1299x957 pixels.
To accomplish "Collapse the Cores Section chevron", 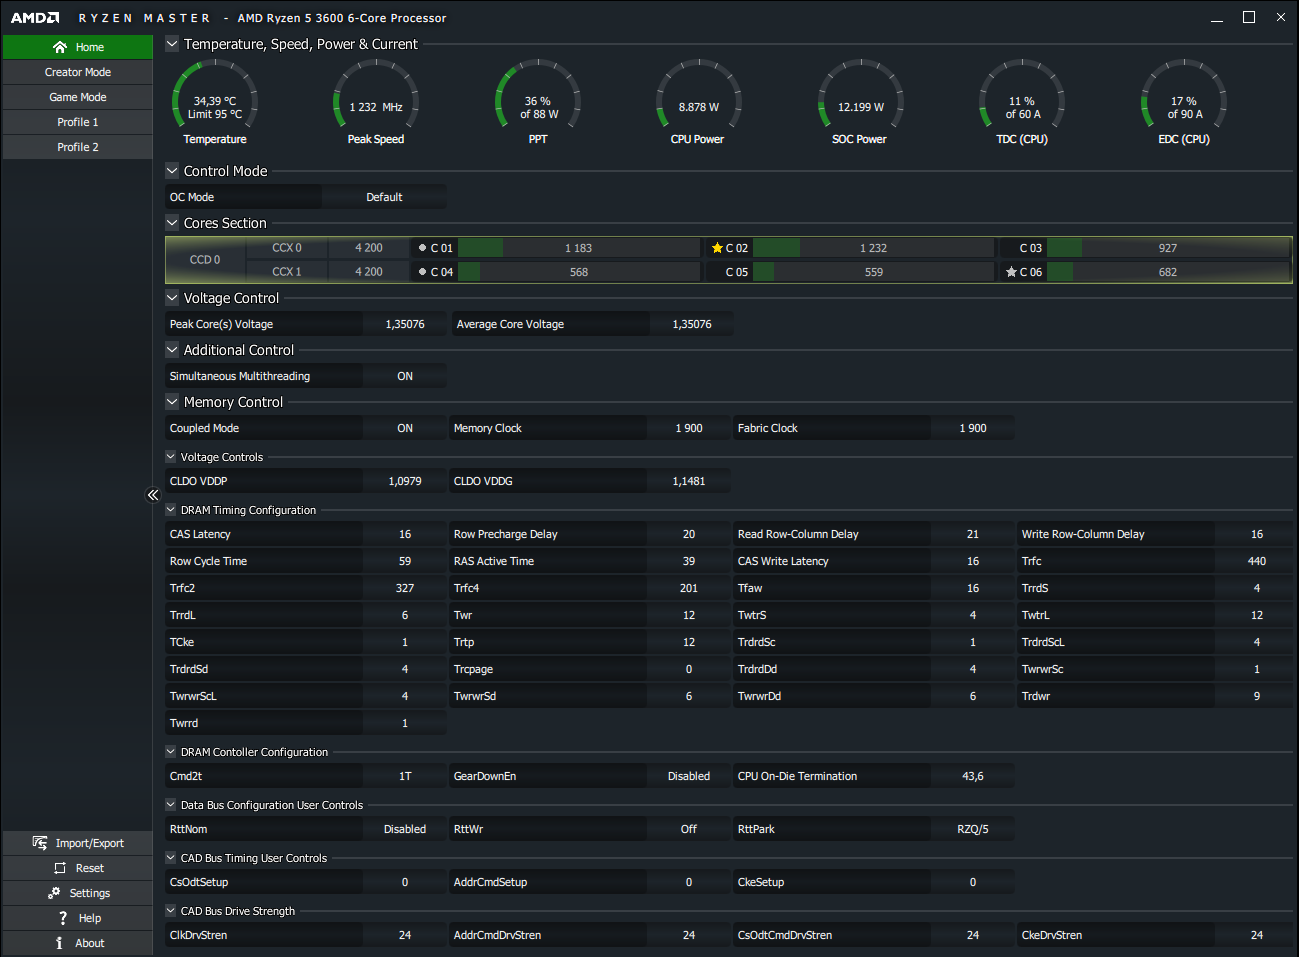I will pyautogui.click(x=172, y=223).
